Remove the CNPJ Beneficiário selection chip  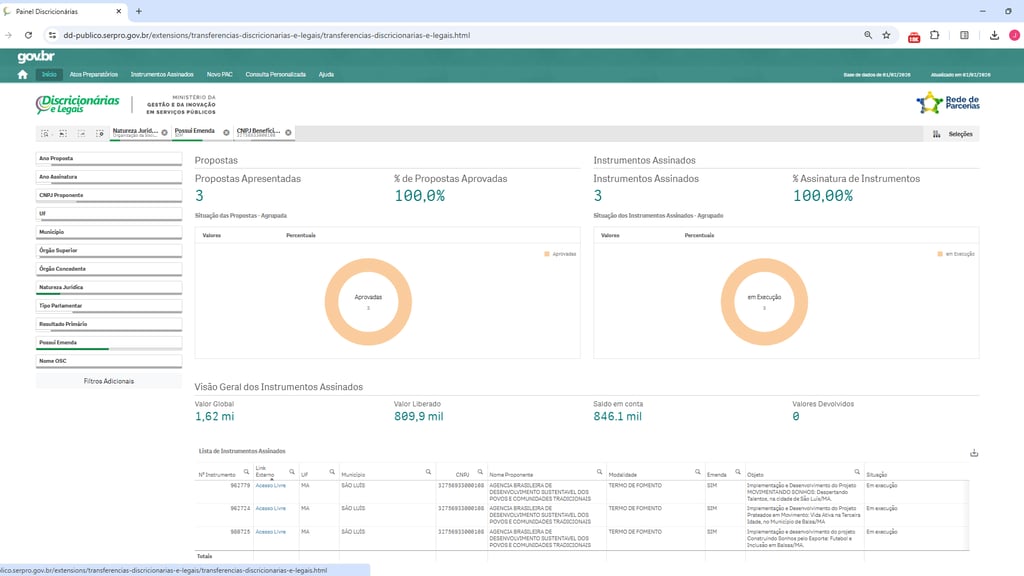point(288,132)
